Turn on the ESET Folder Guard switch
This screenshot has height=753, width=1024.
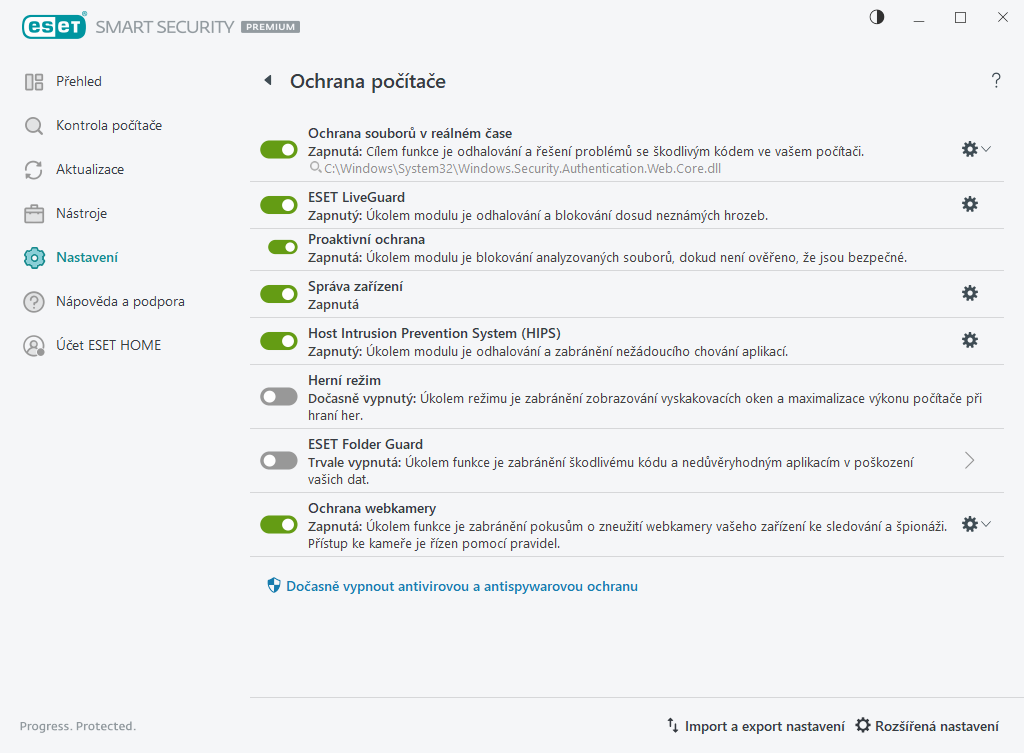pyautogui.click(x=279, y=461)
